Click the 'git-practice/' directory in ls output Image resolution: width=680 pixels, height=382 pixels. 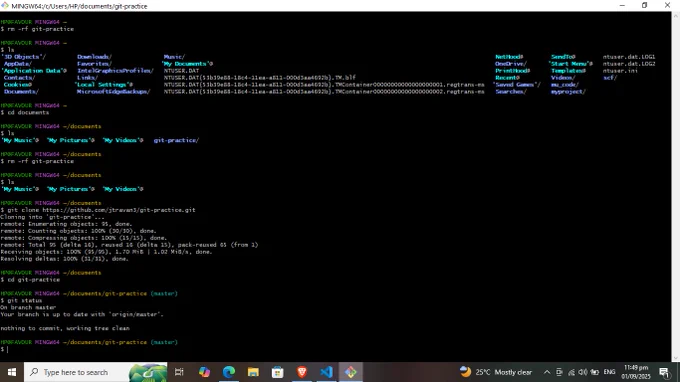coord(176,140)
